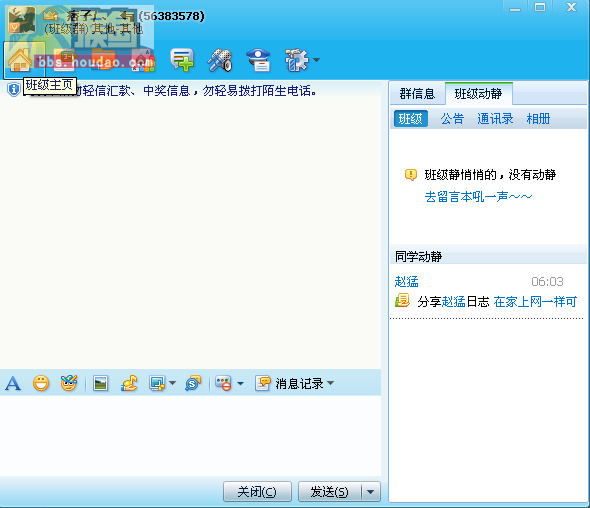Click into the message input box
This screenshot has height=508, width=590.
coord(190,436)
